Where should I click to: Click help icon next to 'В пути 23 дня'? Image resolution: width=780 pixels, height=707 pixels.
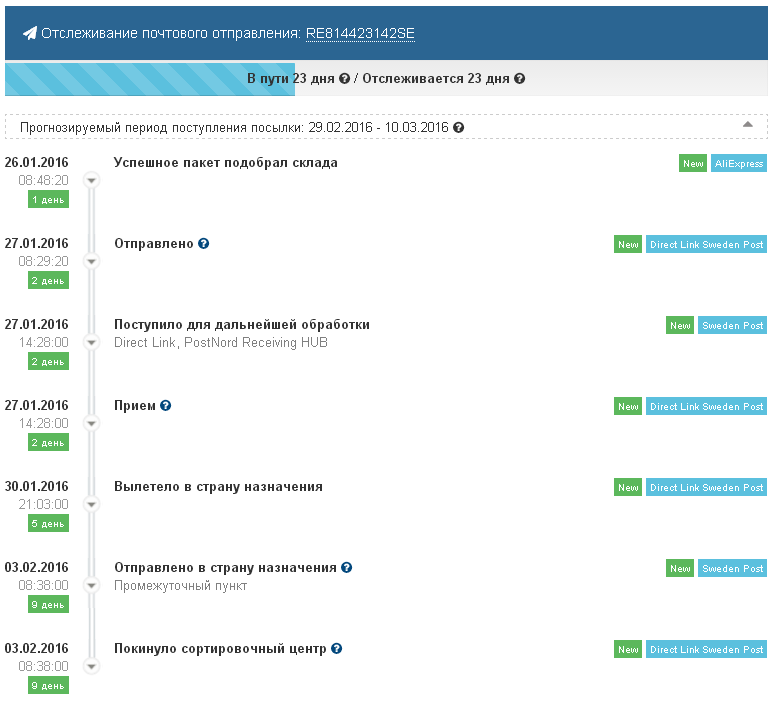[344, 79]
